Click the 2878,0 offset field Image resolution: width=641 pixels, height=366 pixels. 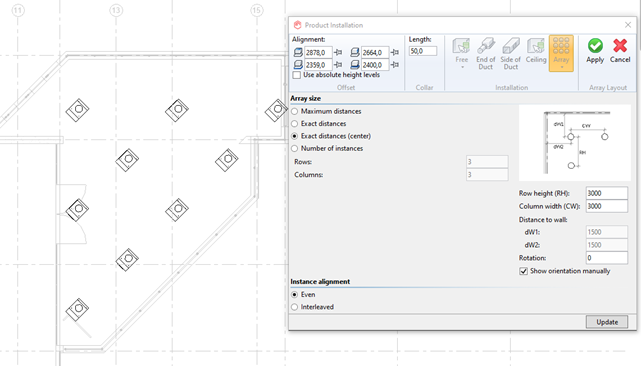coord(318,52)
